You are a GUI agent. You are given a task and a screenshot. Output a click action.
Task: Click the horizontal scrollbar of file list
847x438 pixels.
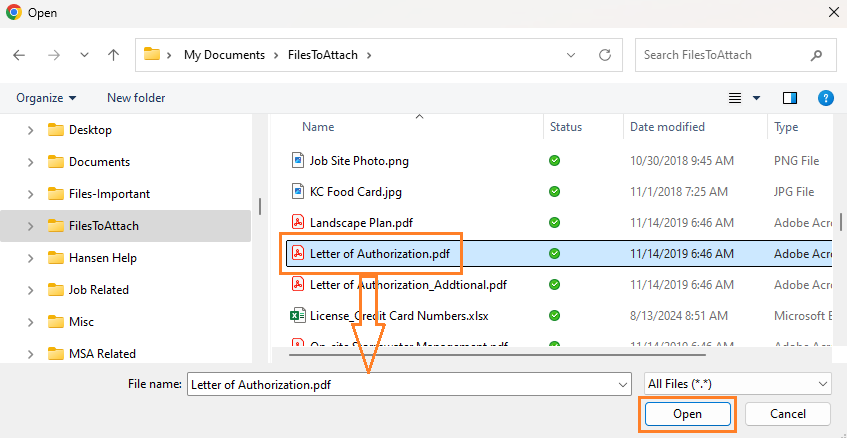tap(496, 351)
